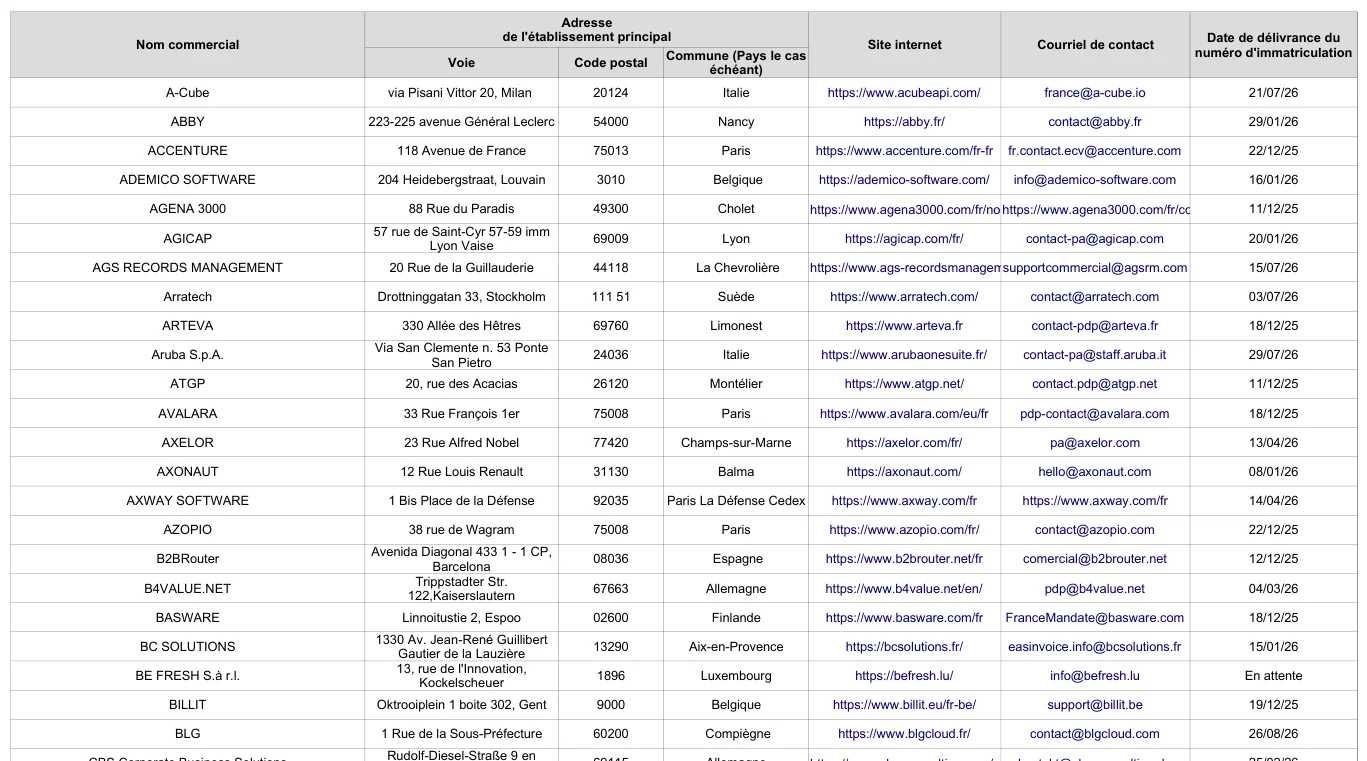The height and width of the screenshot is (761, 1367).
Task: Open https://www.arubaonesuite.fr/ link
Action: click(904, 355)
